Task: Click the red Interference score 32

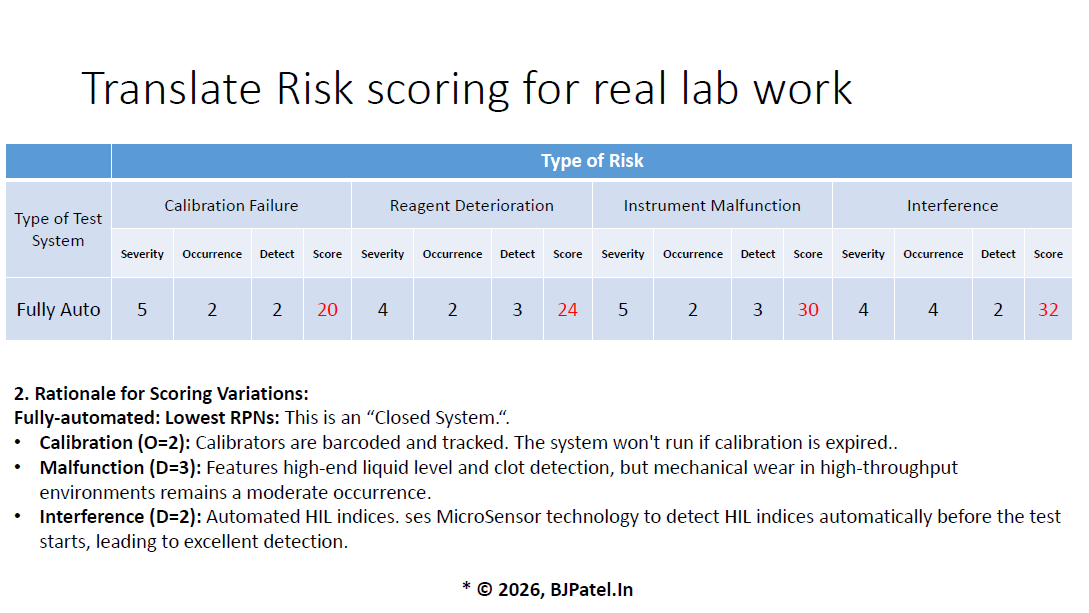Action: click(1048, 310)
